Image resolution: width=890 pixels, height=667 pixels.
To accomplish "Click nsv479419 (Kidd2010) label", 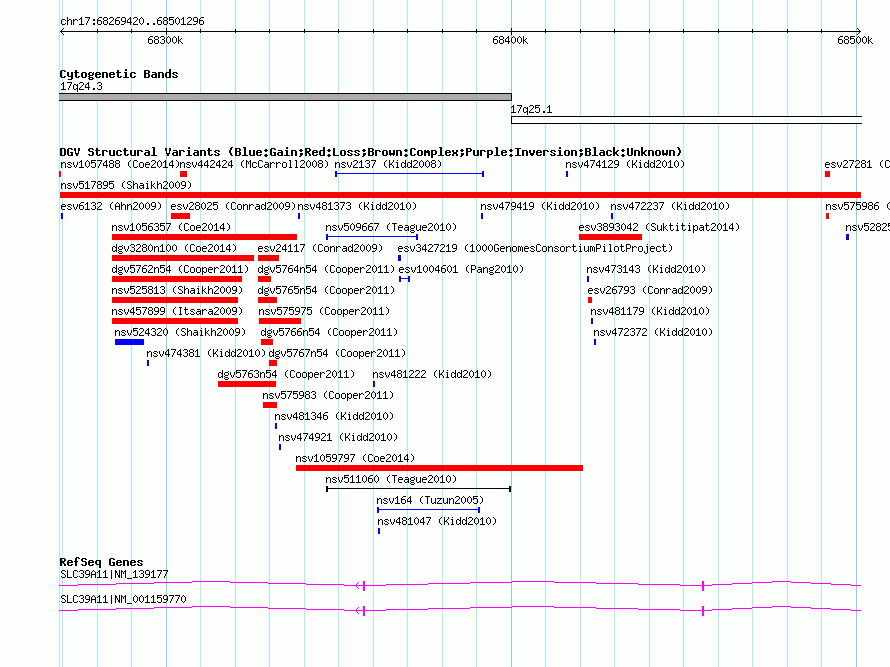I will point(540,206).
